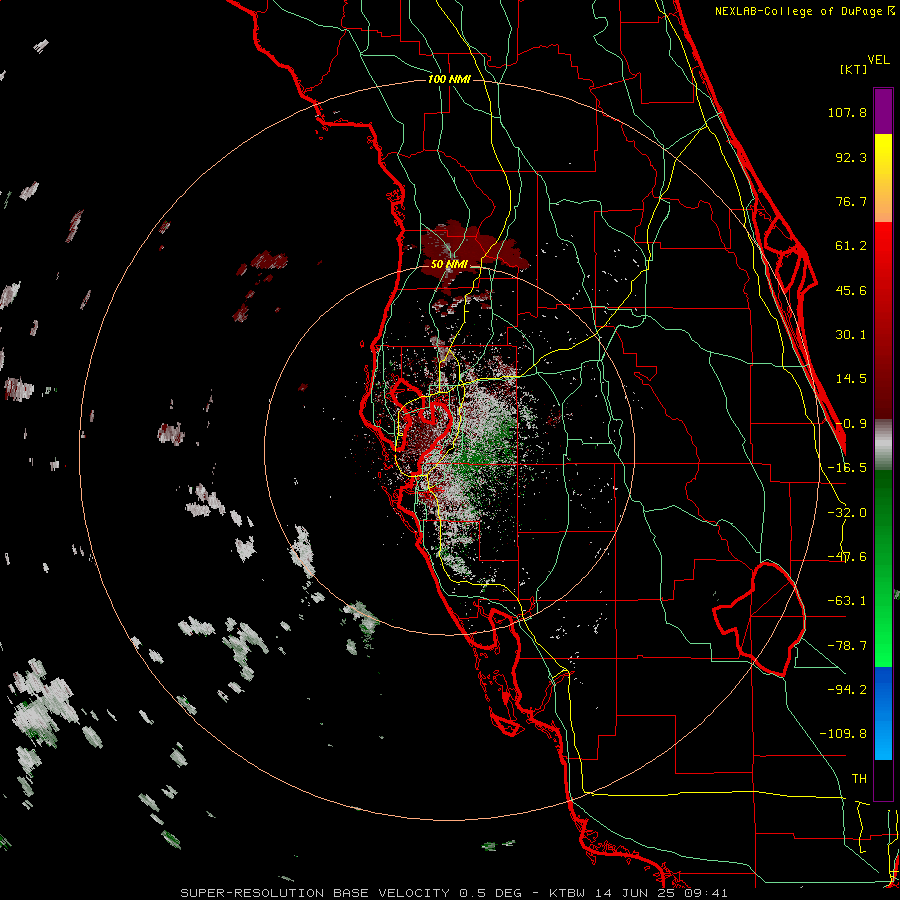Screen dimensions: 900x900
Task: Click the 100 NMI range ring label
Action: [449, 79]
